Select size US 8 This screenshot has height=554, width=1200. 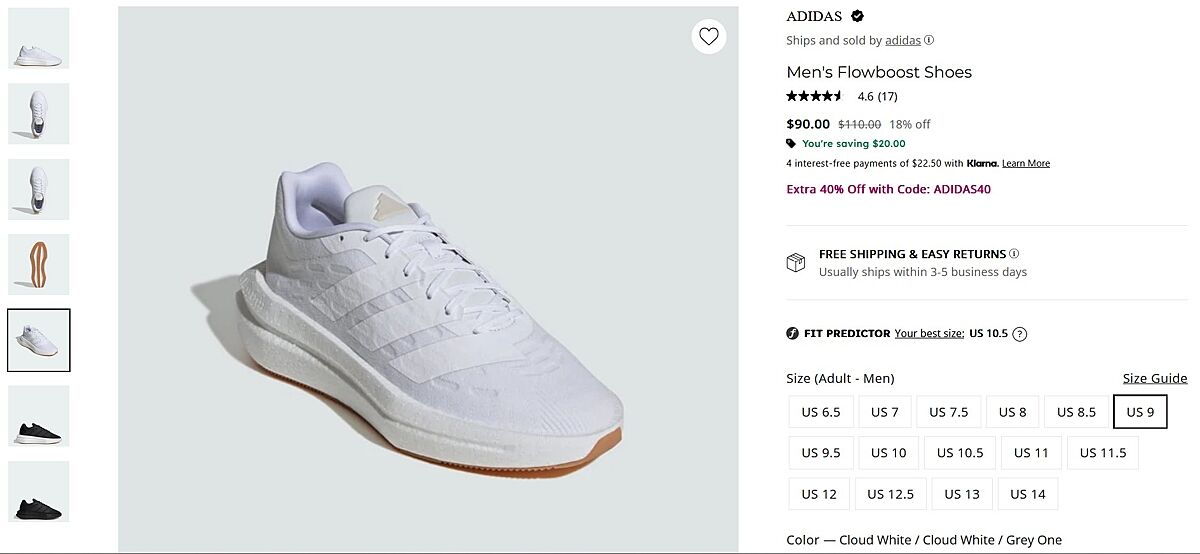(x=1012, y=412)
